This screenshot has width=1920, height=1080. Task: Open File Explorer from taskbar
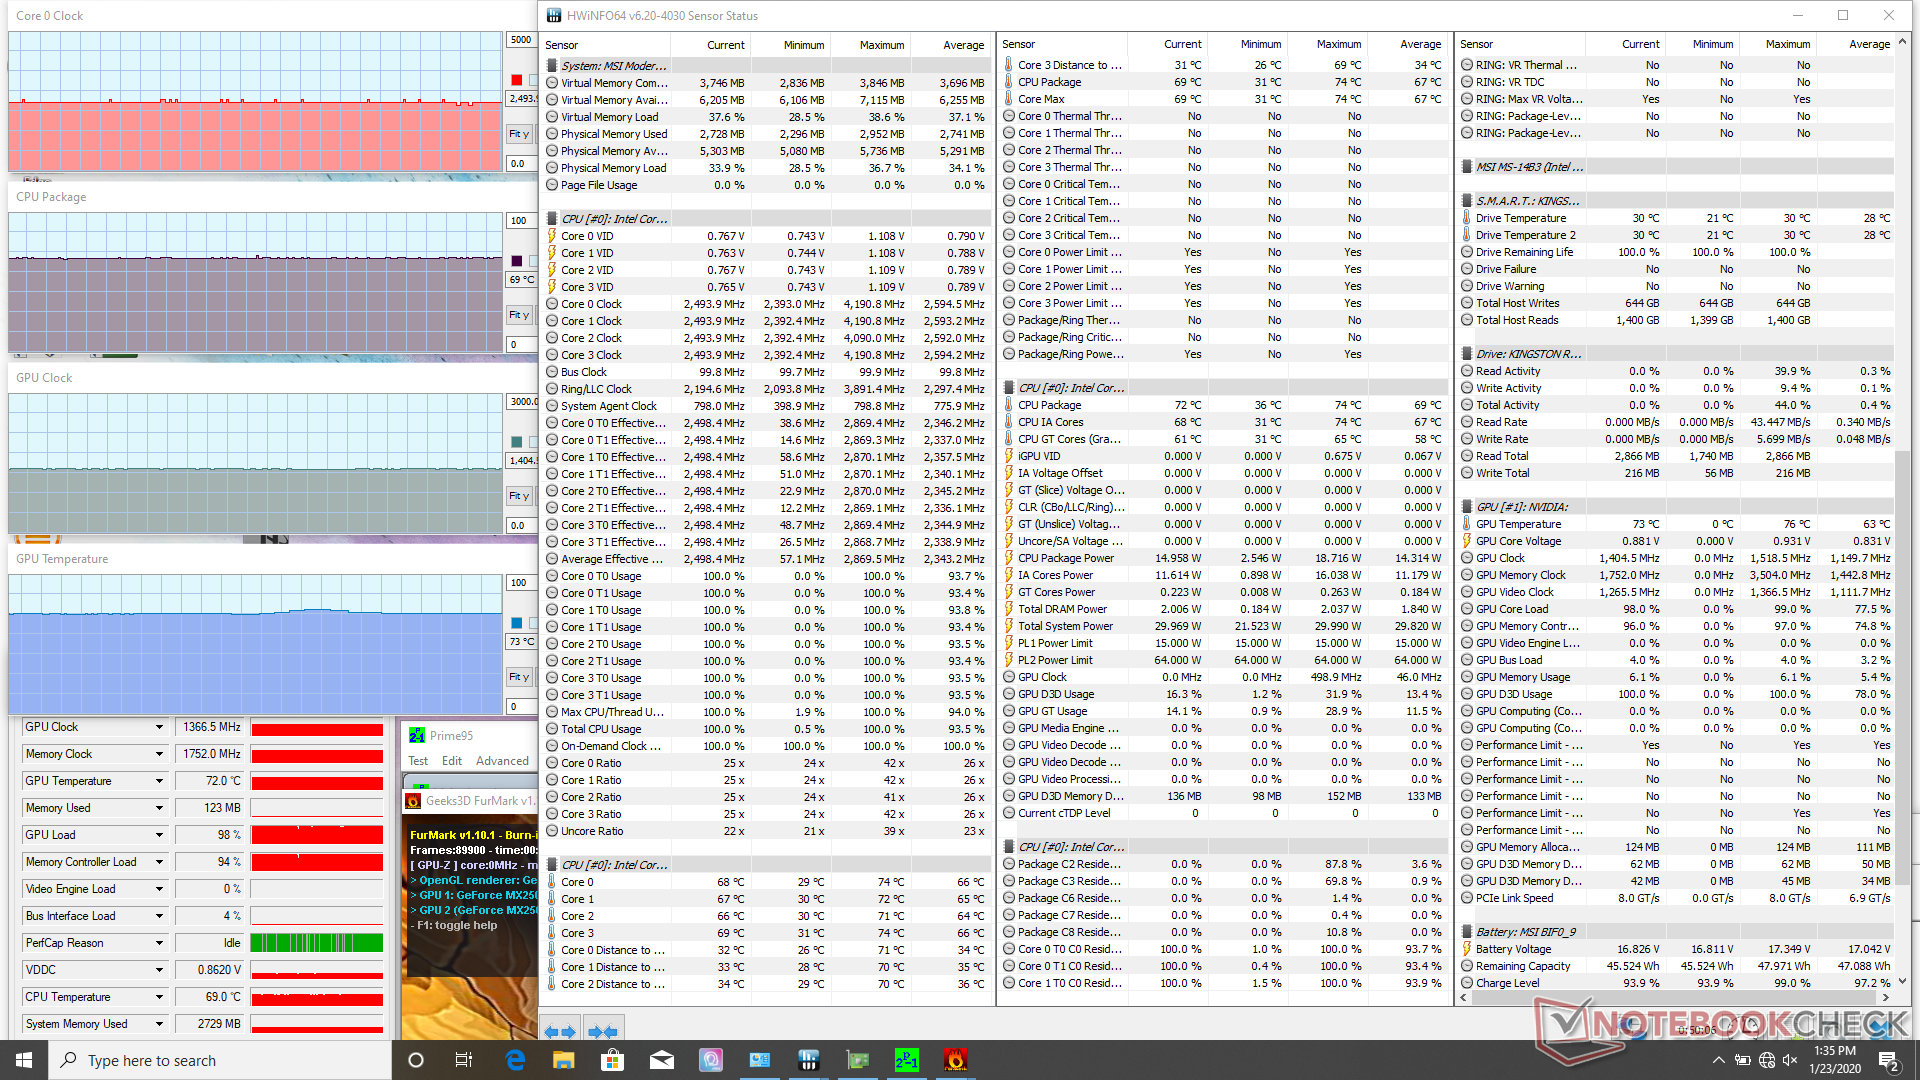point(563,1060)
